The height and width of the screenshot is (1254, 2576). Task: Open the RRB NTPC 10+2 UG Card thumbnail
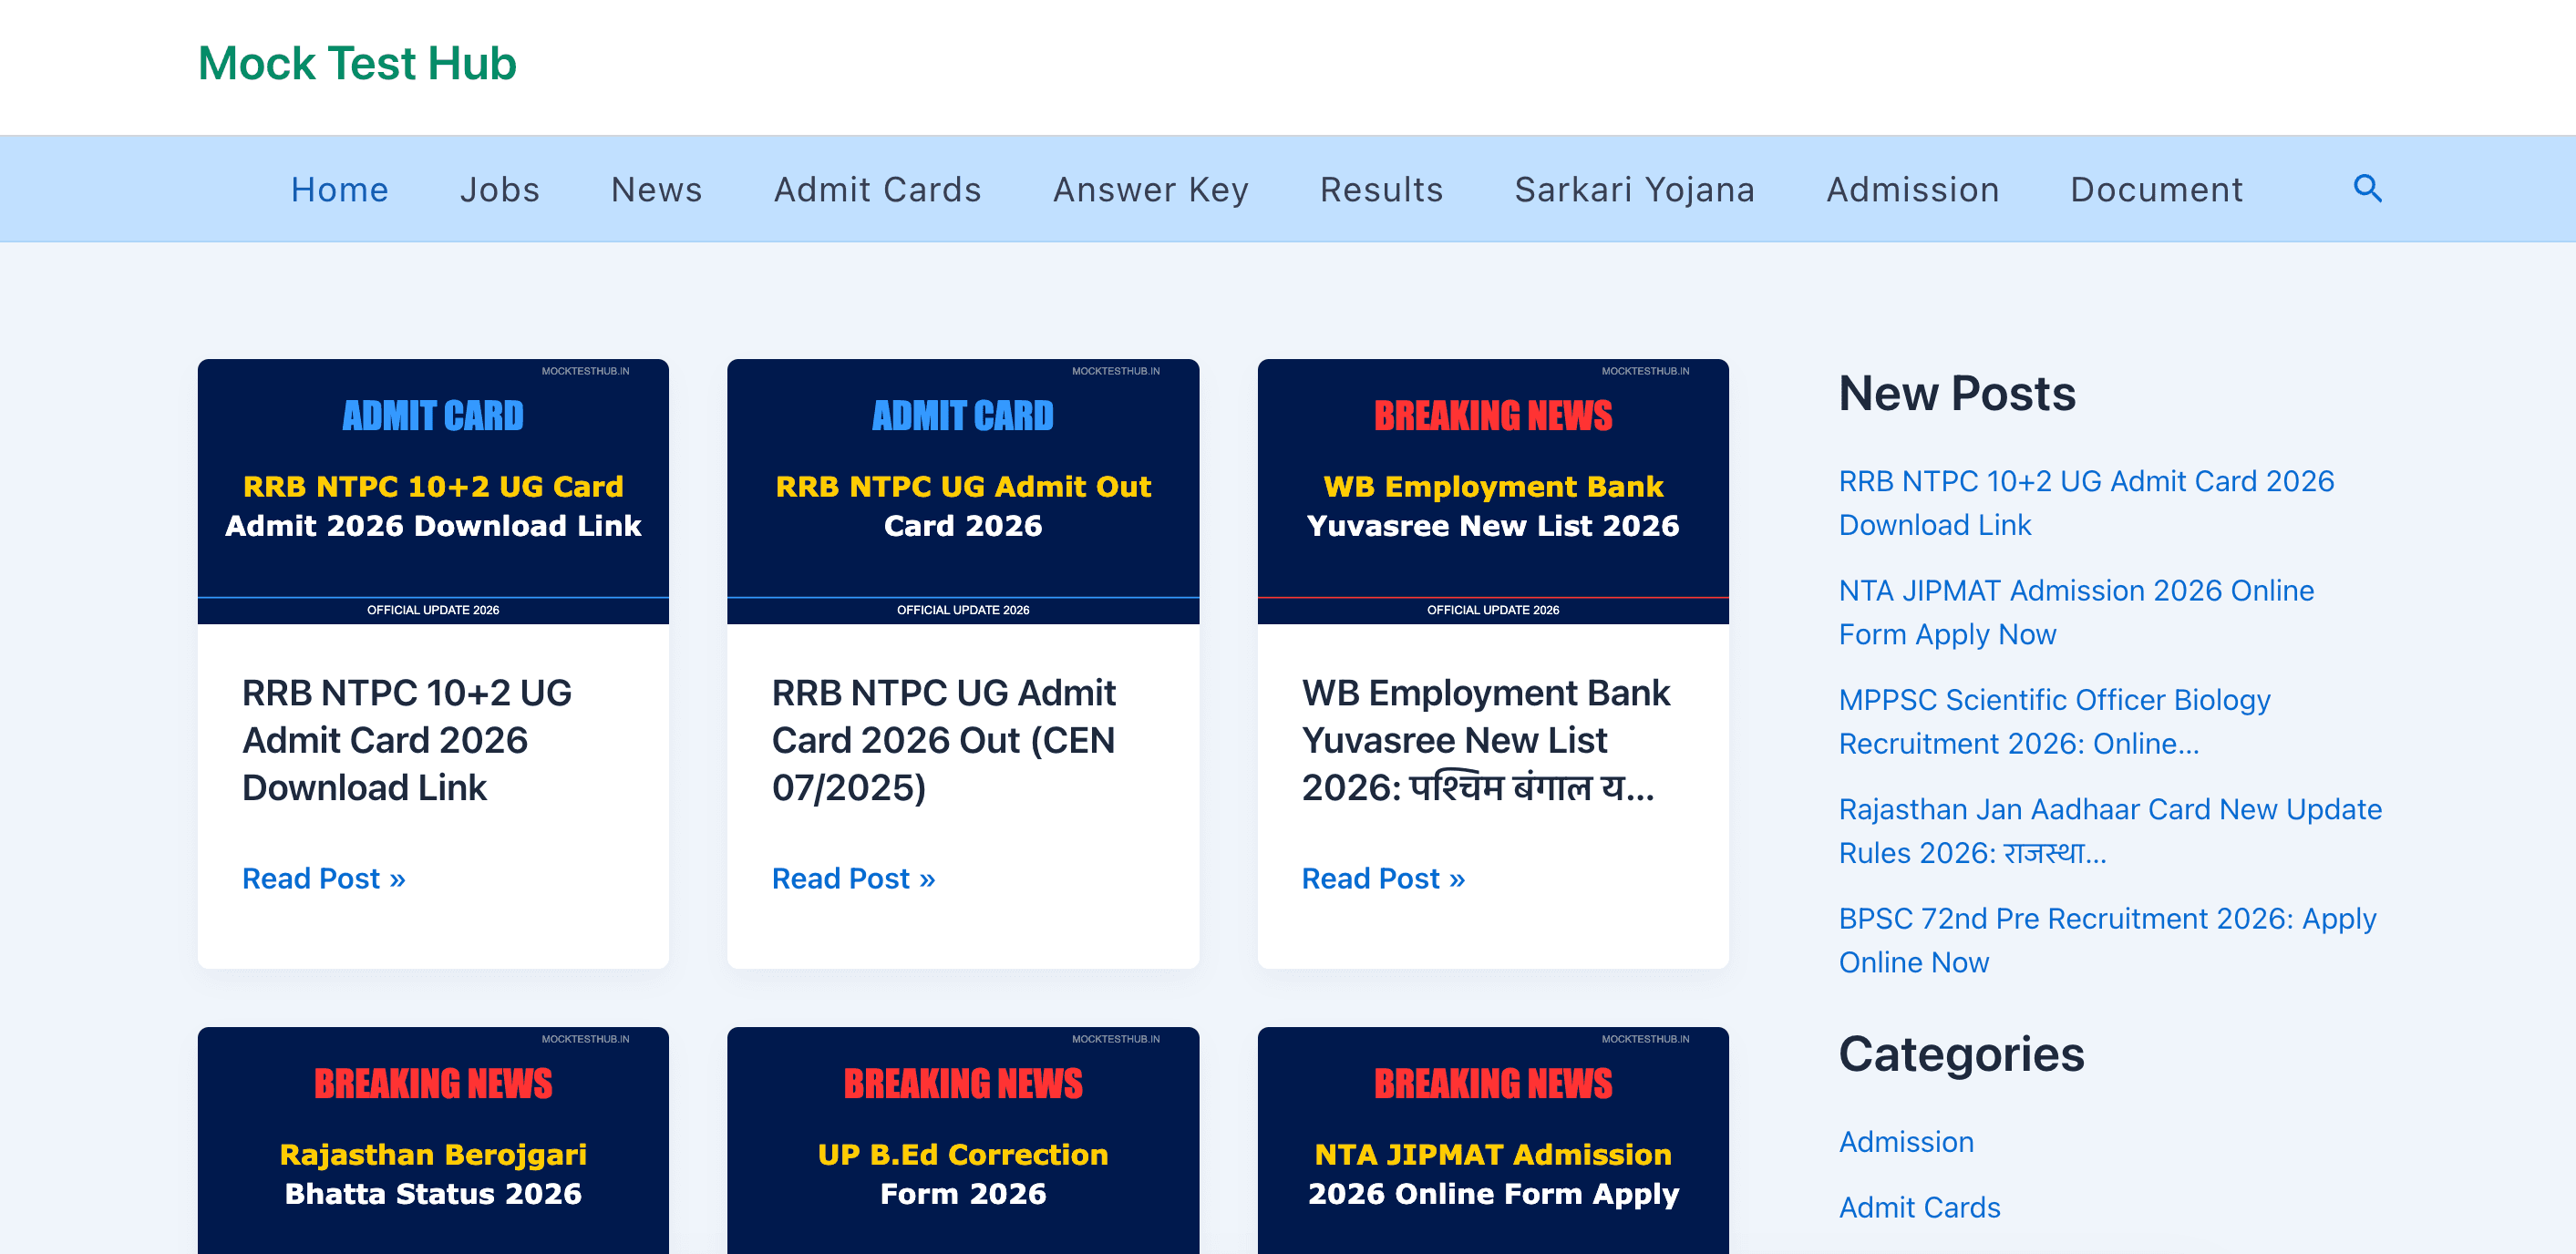click(433, 491)
